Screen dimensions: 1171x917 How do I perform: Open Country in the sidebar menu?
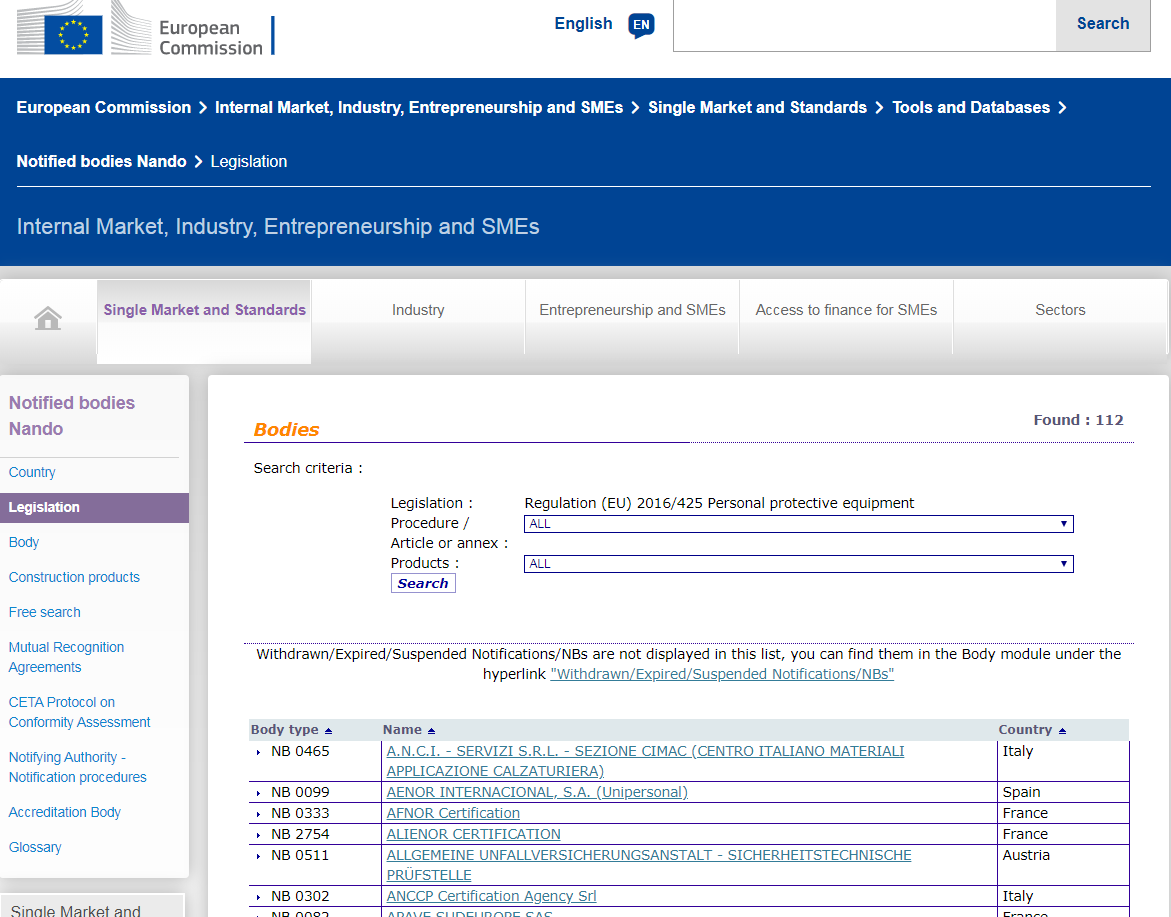pos(32,472)
